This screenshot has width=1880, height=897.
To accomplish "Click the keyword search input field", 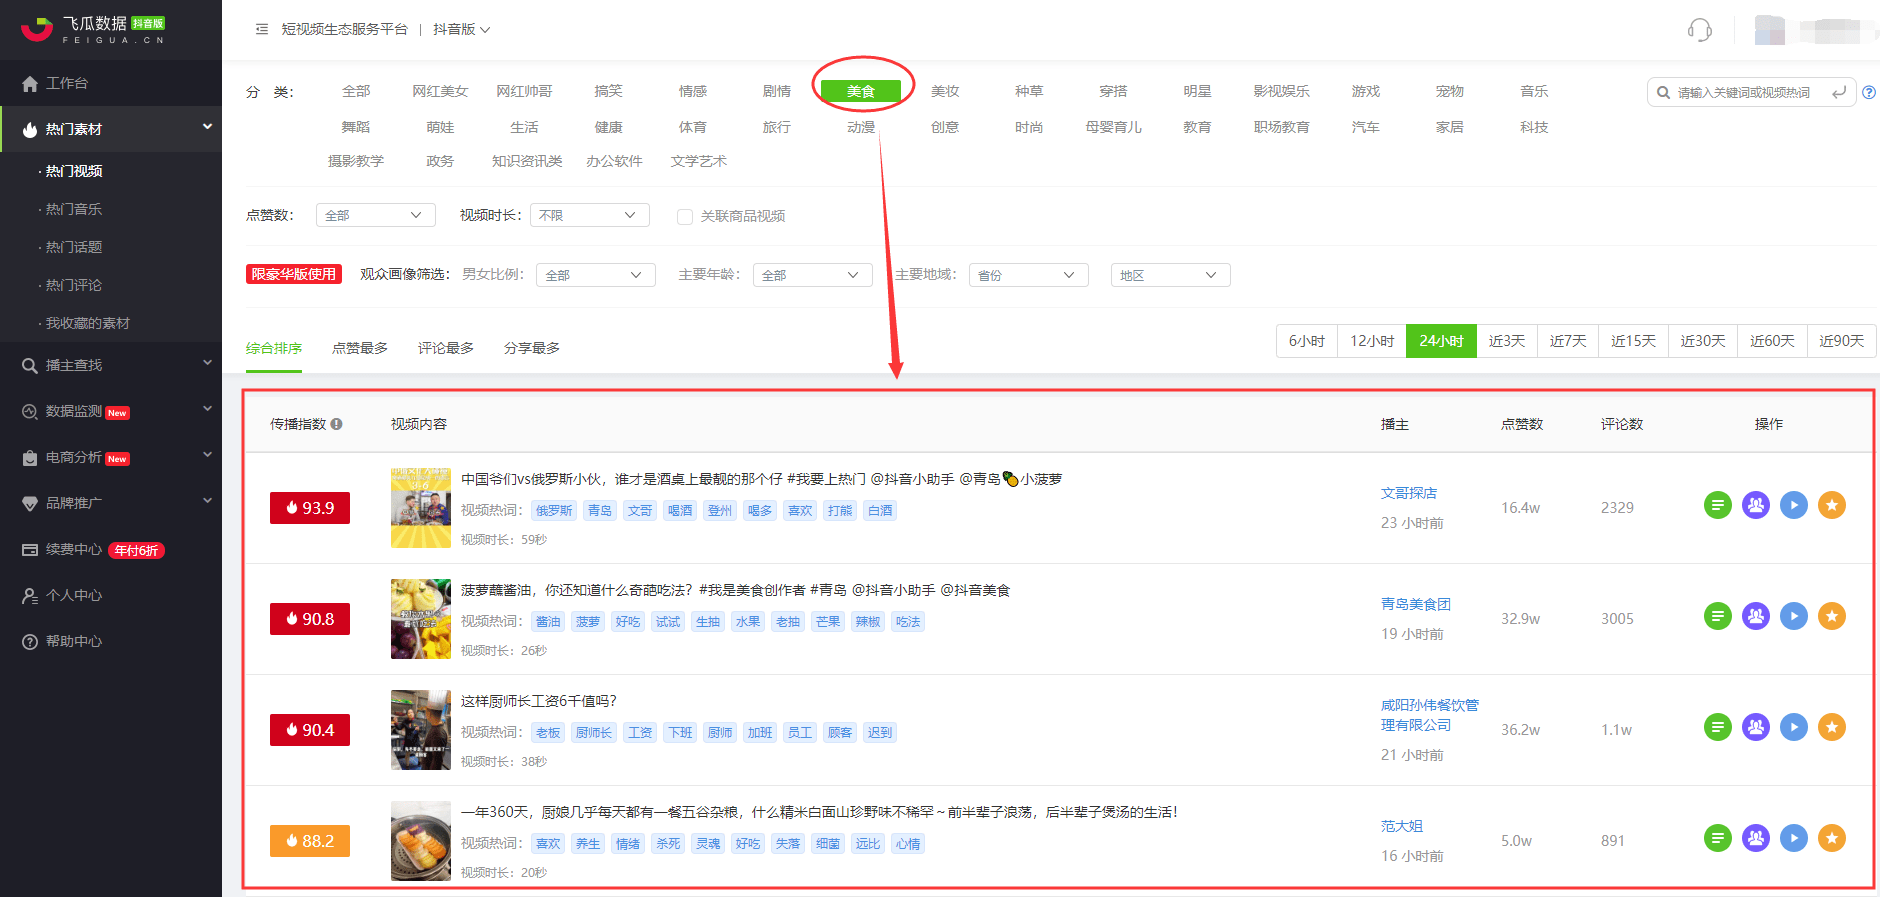I will [x=1745, y=93].
